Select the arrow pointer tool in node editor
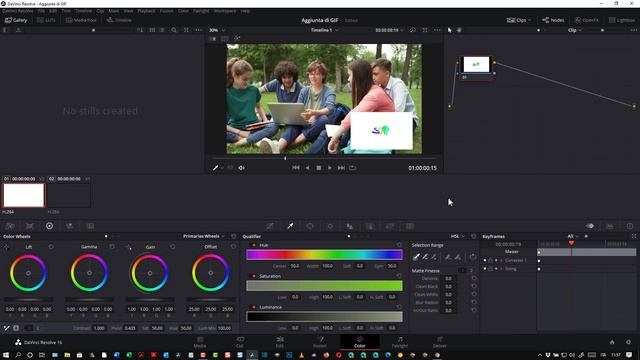Screen dimensions: 640x360 [x=450, y=30]
